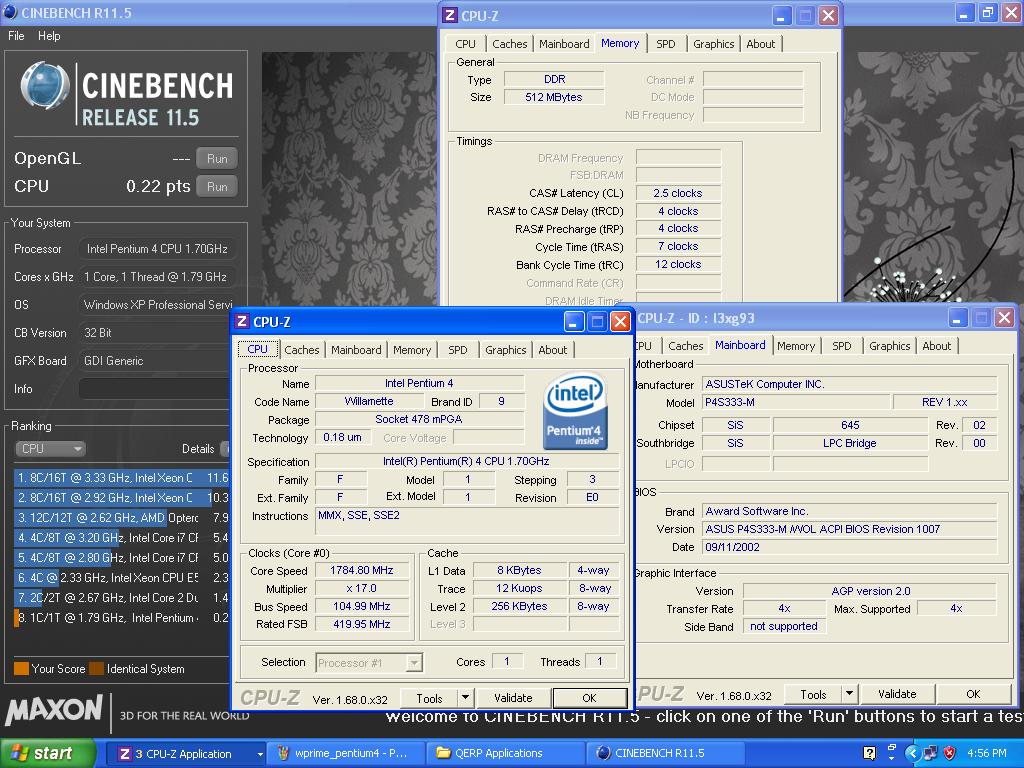
Task: Click Validate in front CPU-Z window
Action: [513, 698]
